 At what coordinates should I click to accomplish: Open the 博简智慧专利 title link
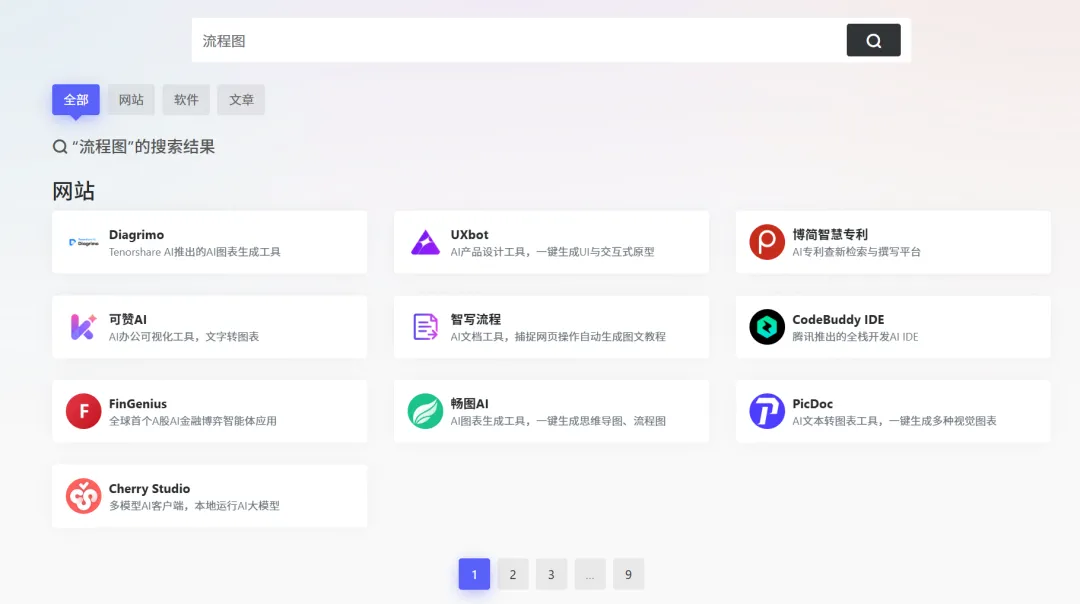(830, 235)
